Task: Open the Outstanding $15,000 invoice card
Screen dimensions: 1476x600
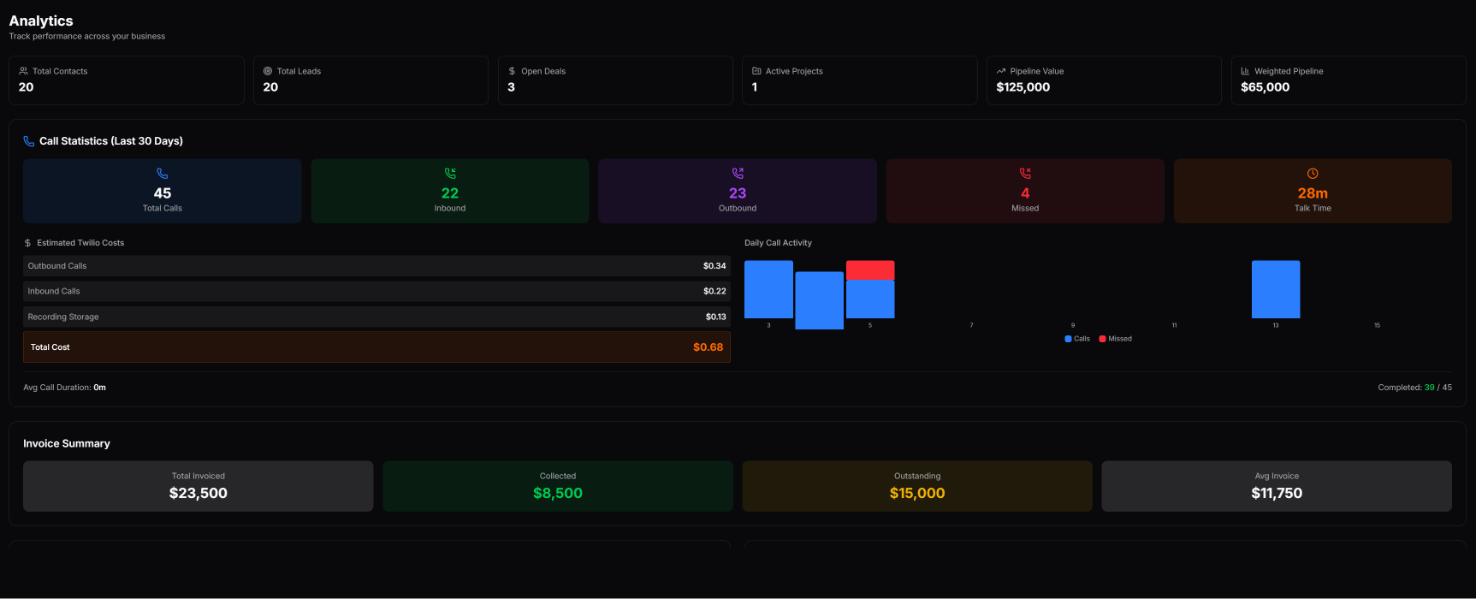Action: pyautogui.click(x=917, y=486)
